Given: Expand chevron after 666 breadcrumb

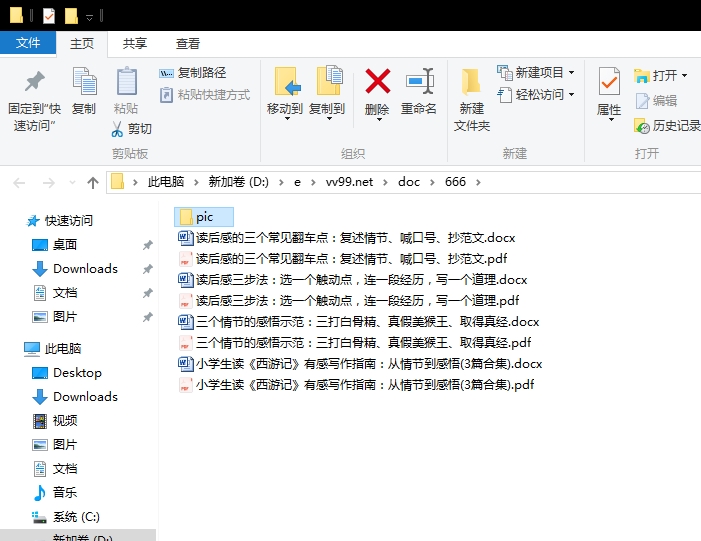Looking at the screenshot, I should coord(478,182).
